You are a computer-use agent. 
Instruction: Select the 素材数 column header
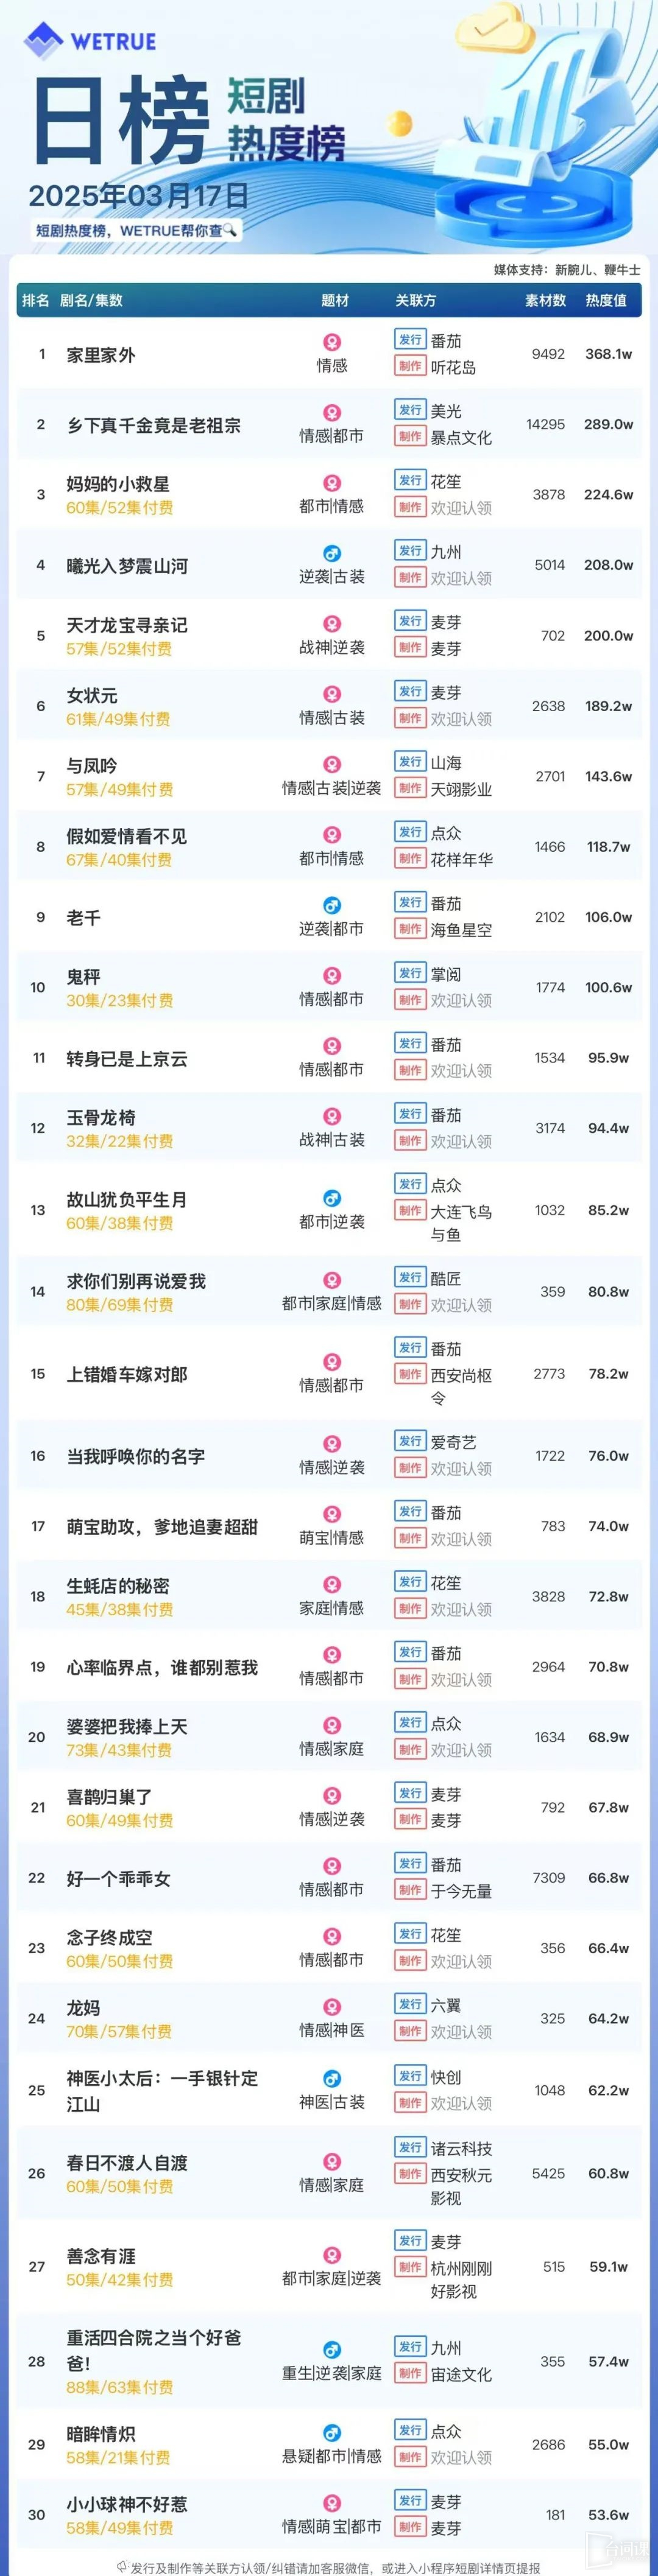tap(546, 300)
